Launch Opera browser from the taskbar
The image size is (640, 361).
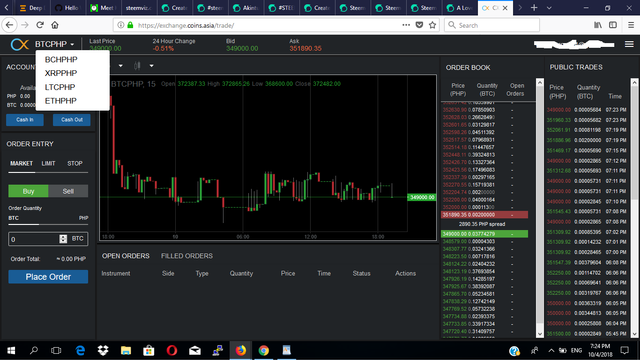point(172,350)
